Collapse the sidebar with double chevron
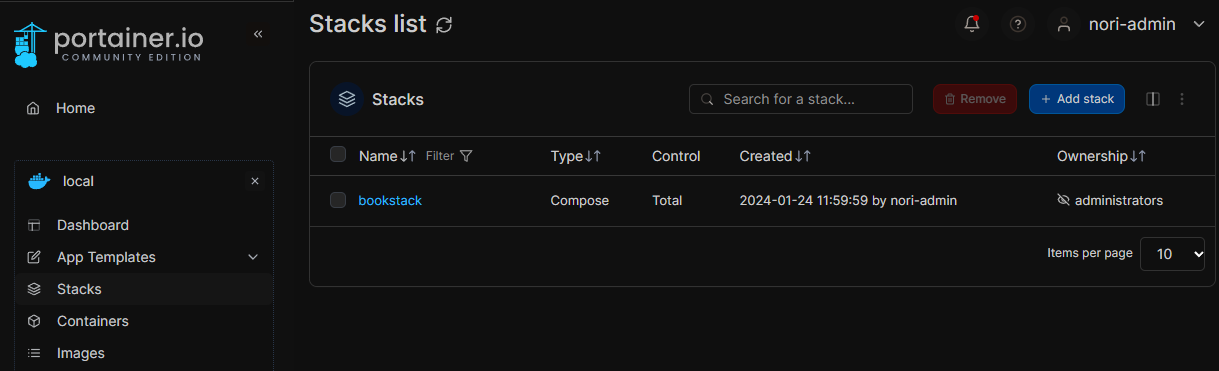Image resolution: width=1219 pixels, height=371 pixels. pyautogui.click(x=258, y=34)
